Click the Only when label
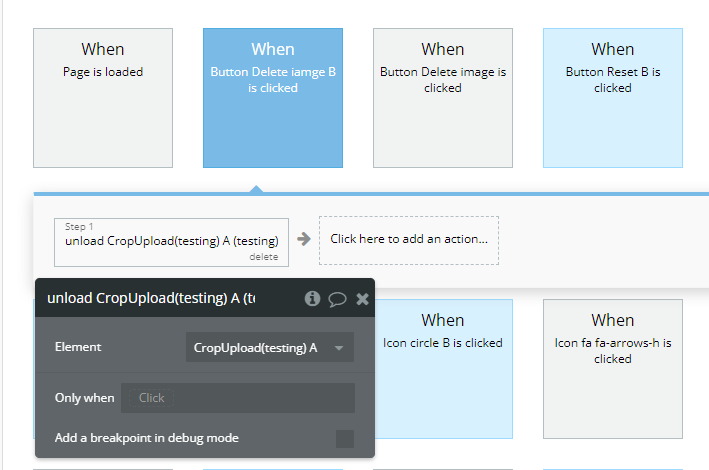 [x=84, y=398]
